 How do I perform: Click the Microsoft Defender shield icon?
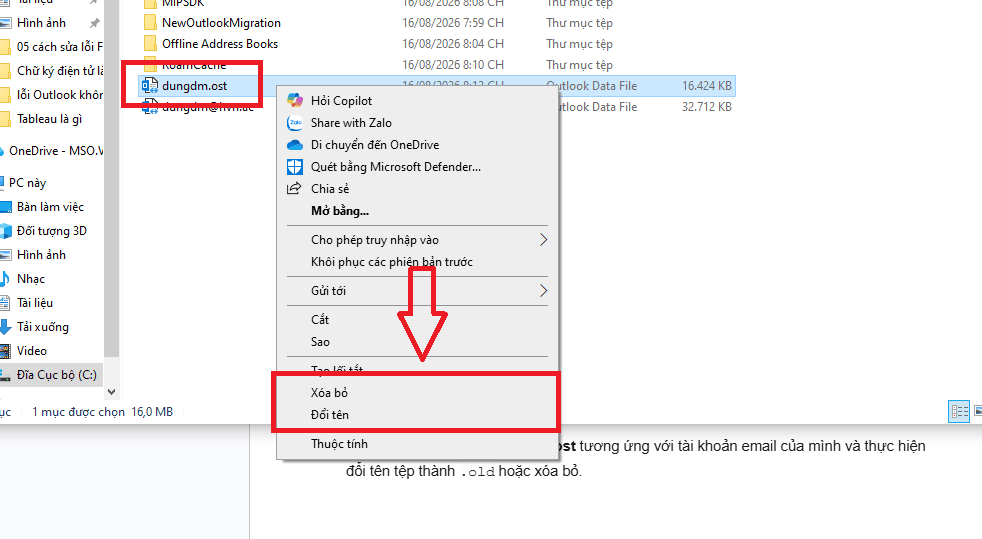coord(294,167)
